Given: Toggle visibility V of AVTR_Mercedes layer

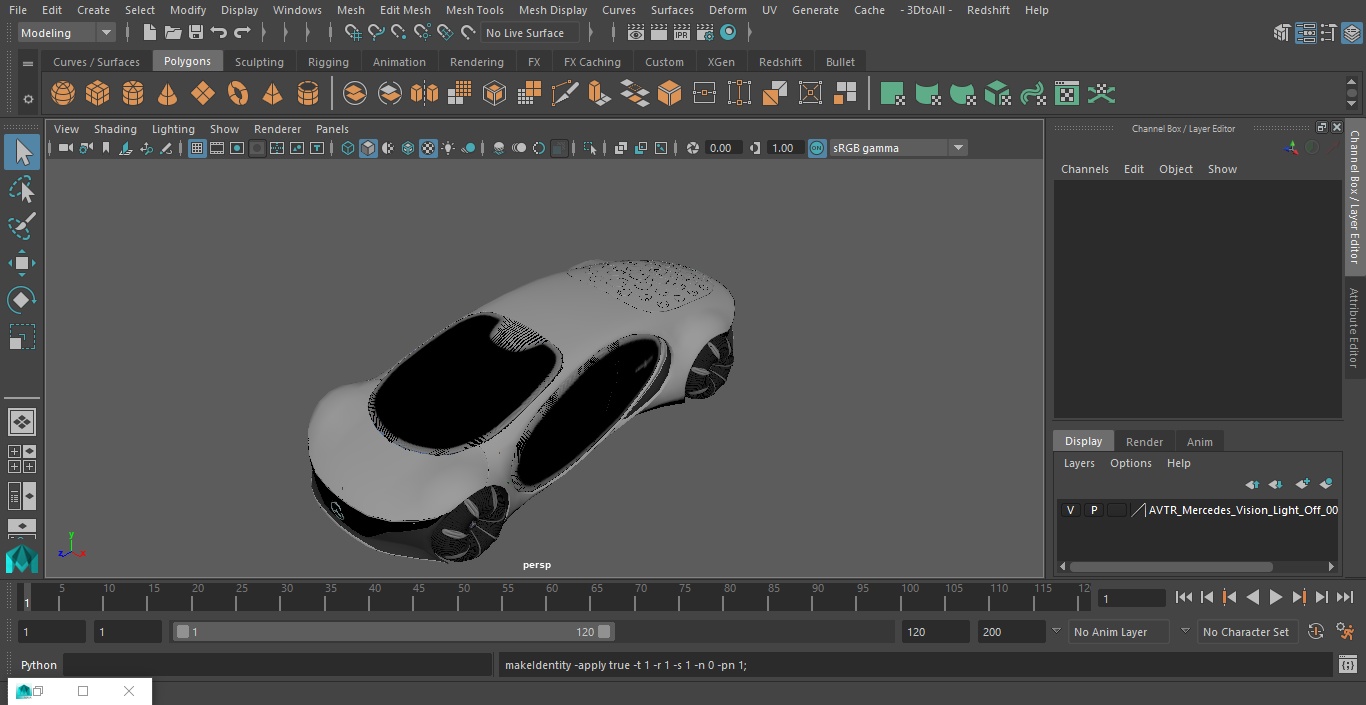Looking at the screenshot, I should point(1070,510).
